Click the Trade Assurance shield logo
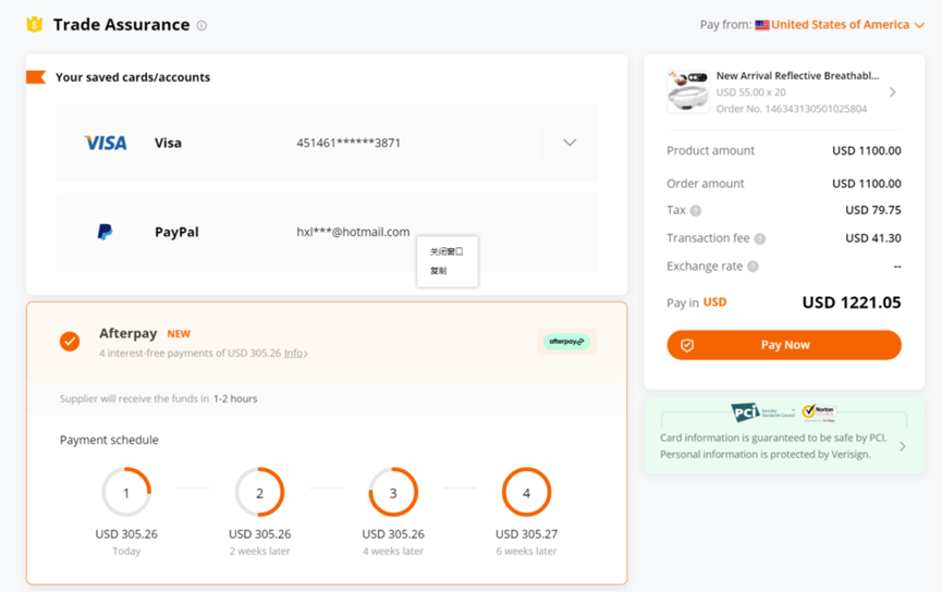The image size is (943, 593). pos(35,25)
